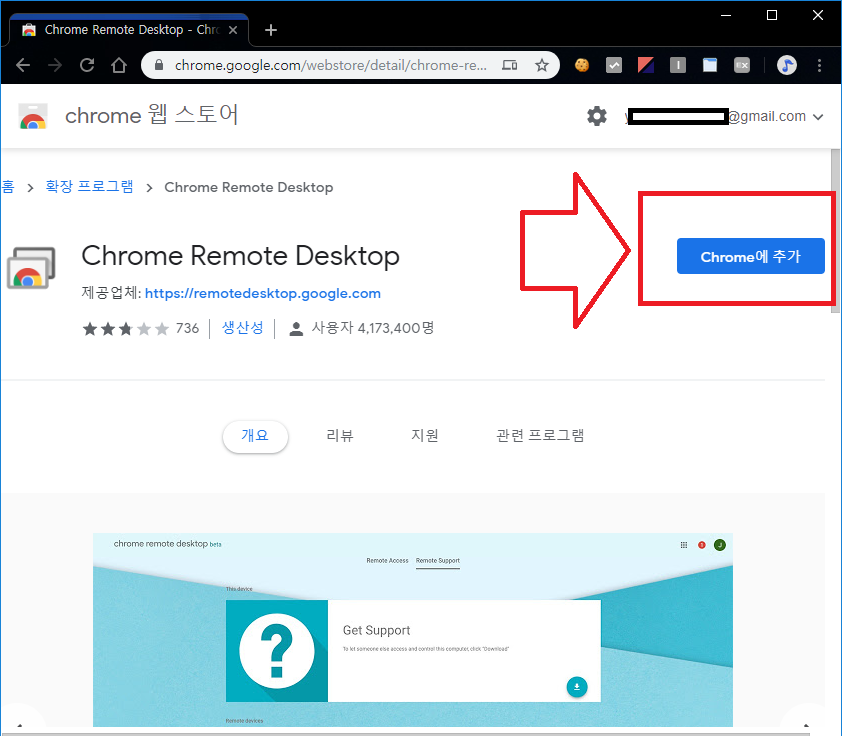This screenshot has height=736, width=842.
Task: Expand the gmail.com account dropdown
Action: click(x=818, y=117)
